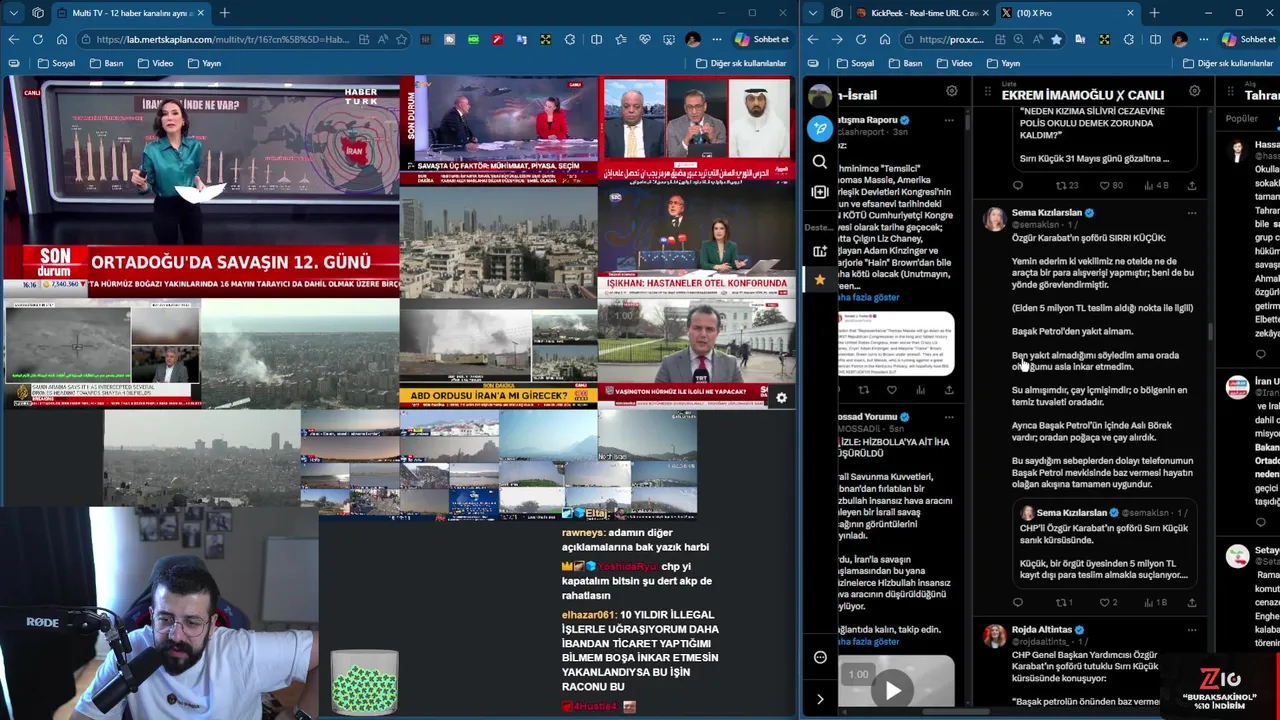The width and height of the screenshot is (1280, 720).
Task: Toggle favorite star for pro.x.com page
Action: click(1057, 39)
